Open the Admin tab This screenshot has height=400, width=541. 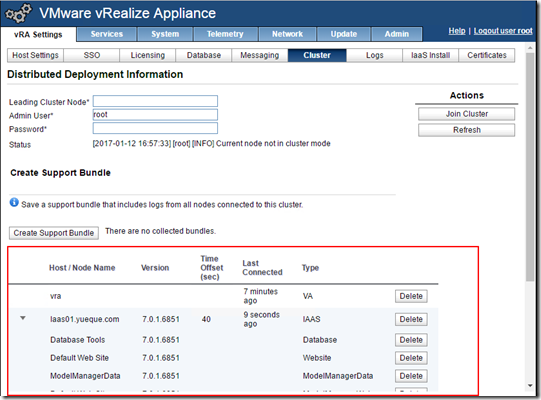pos(397,34)
